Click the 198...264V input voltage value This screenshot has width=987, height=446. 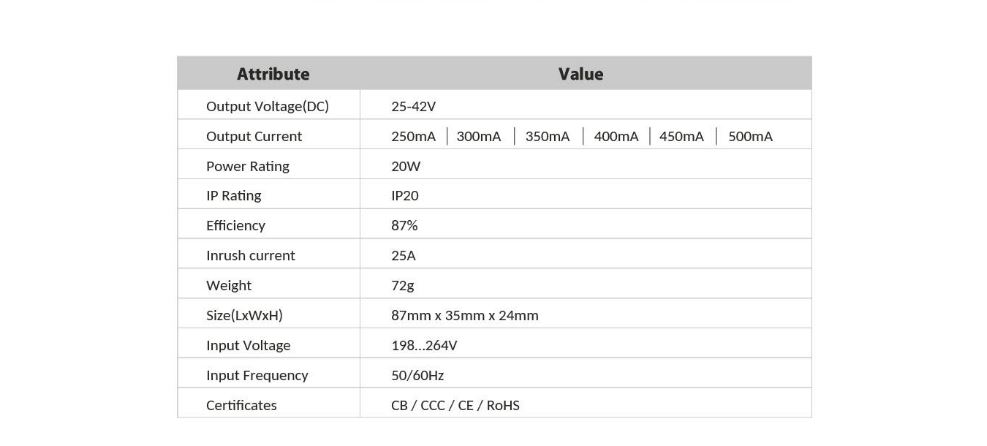[424, 346]
